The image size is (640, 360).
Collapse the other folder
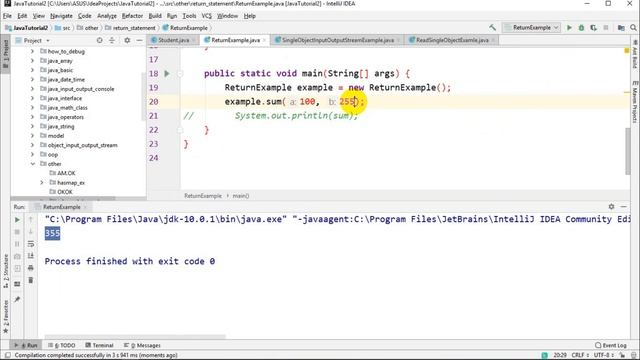(x=32, y=164)
